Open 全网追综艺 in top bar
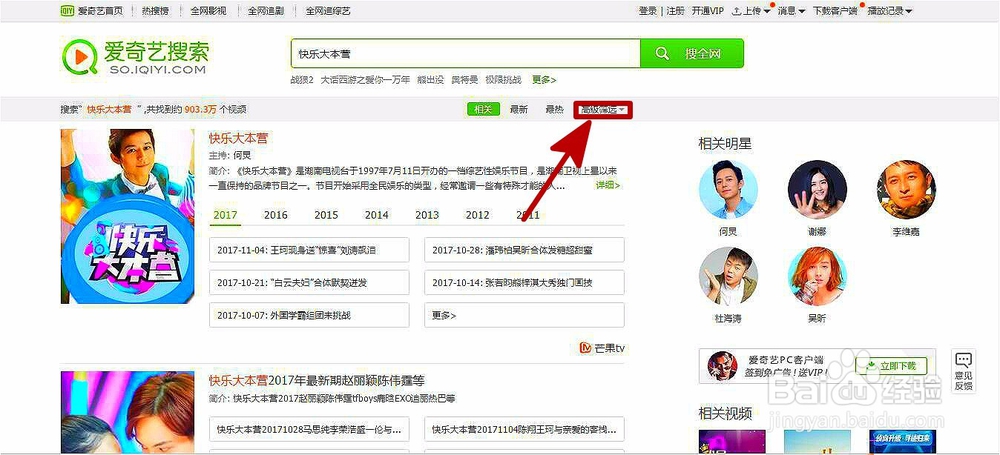This screenshot has height=455, width=1000. (328, 11)
